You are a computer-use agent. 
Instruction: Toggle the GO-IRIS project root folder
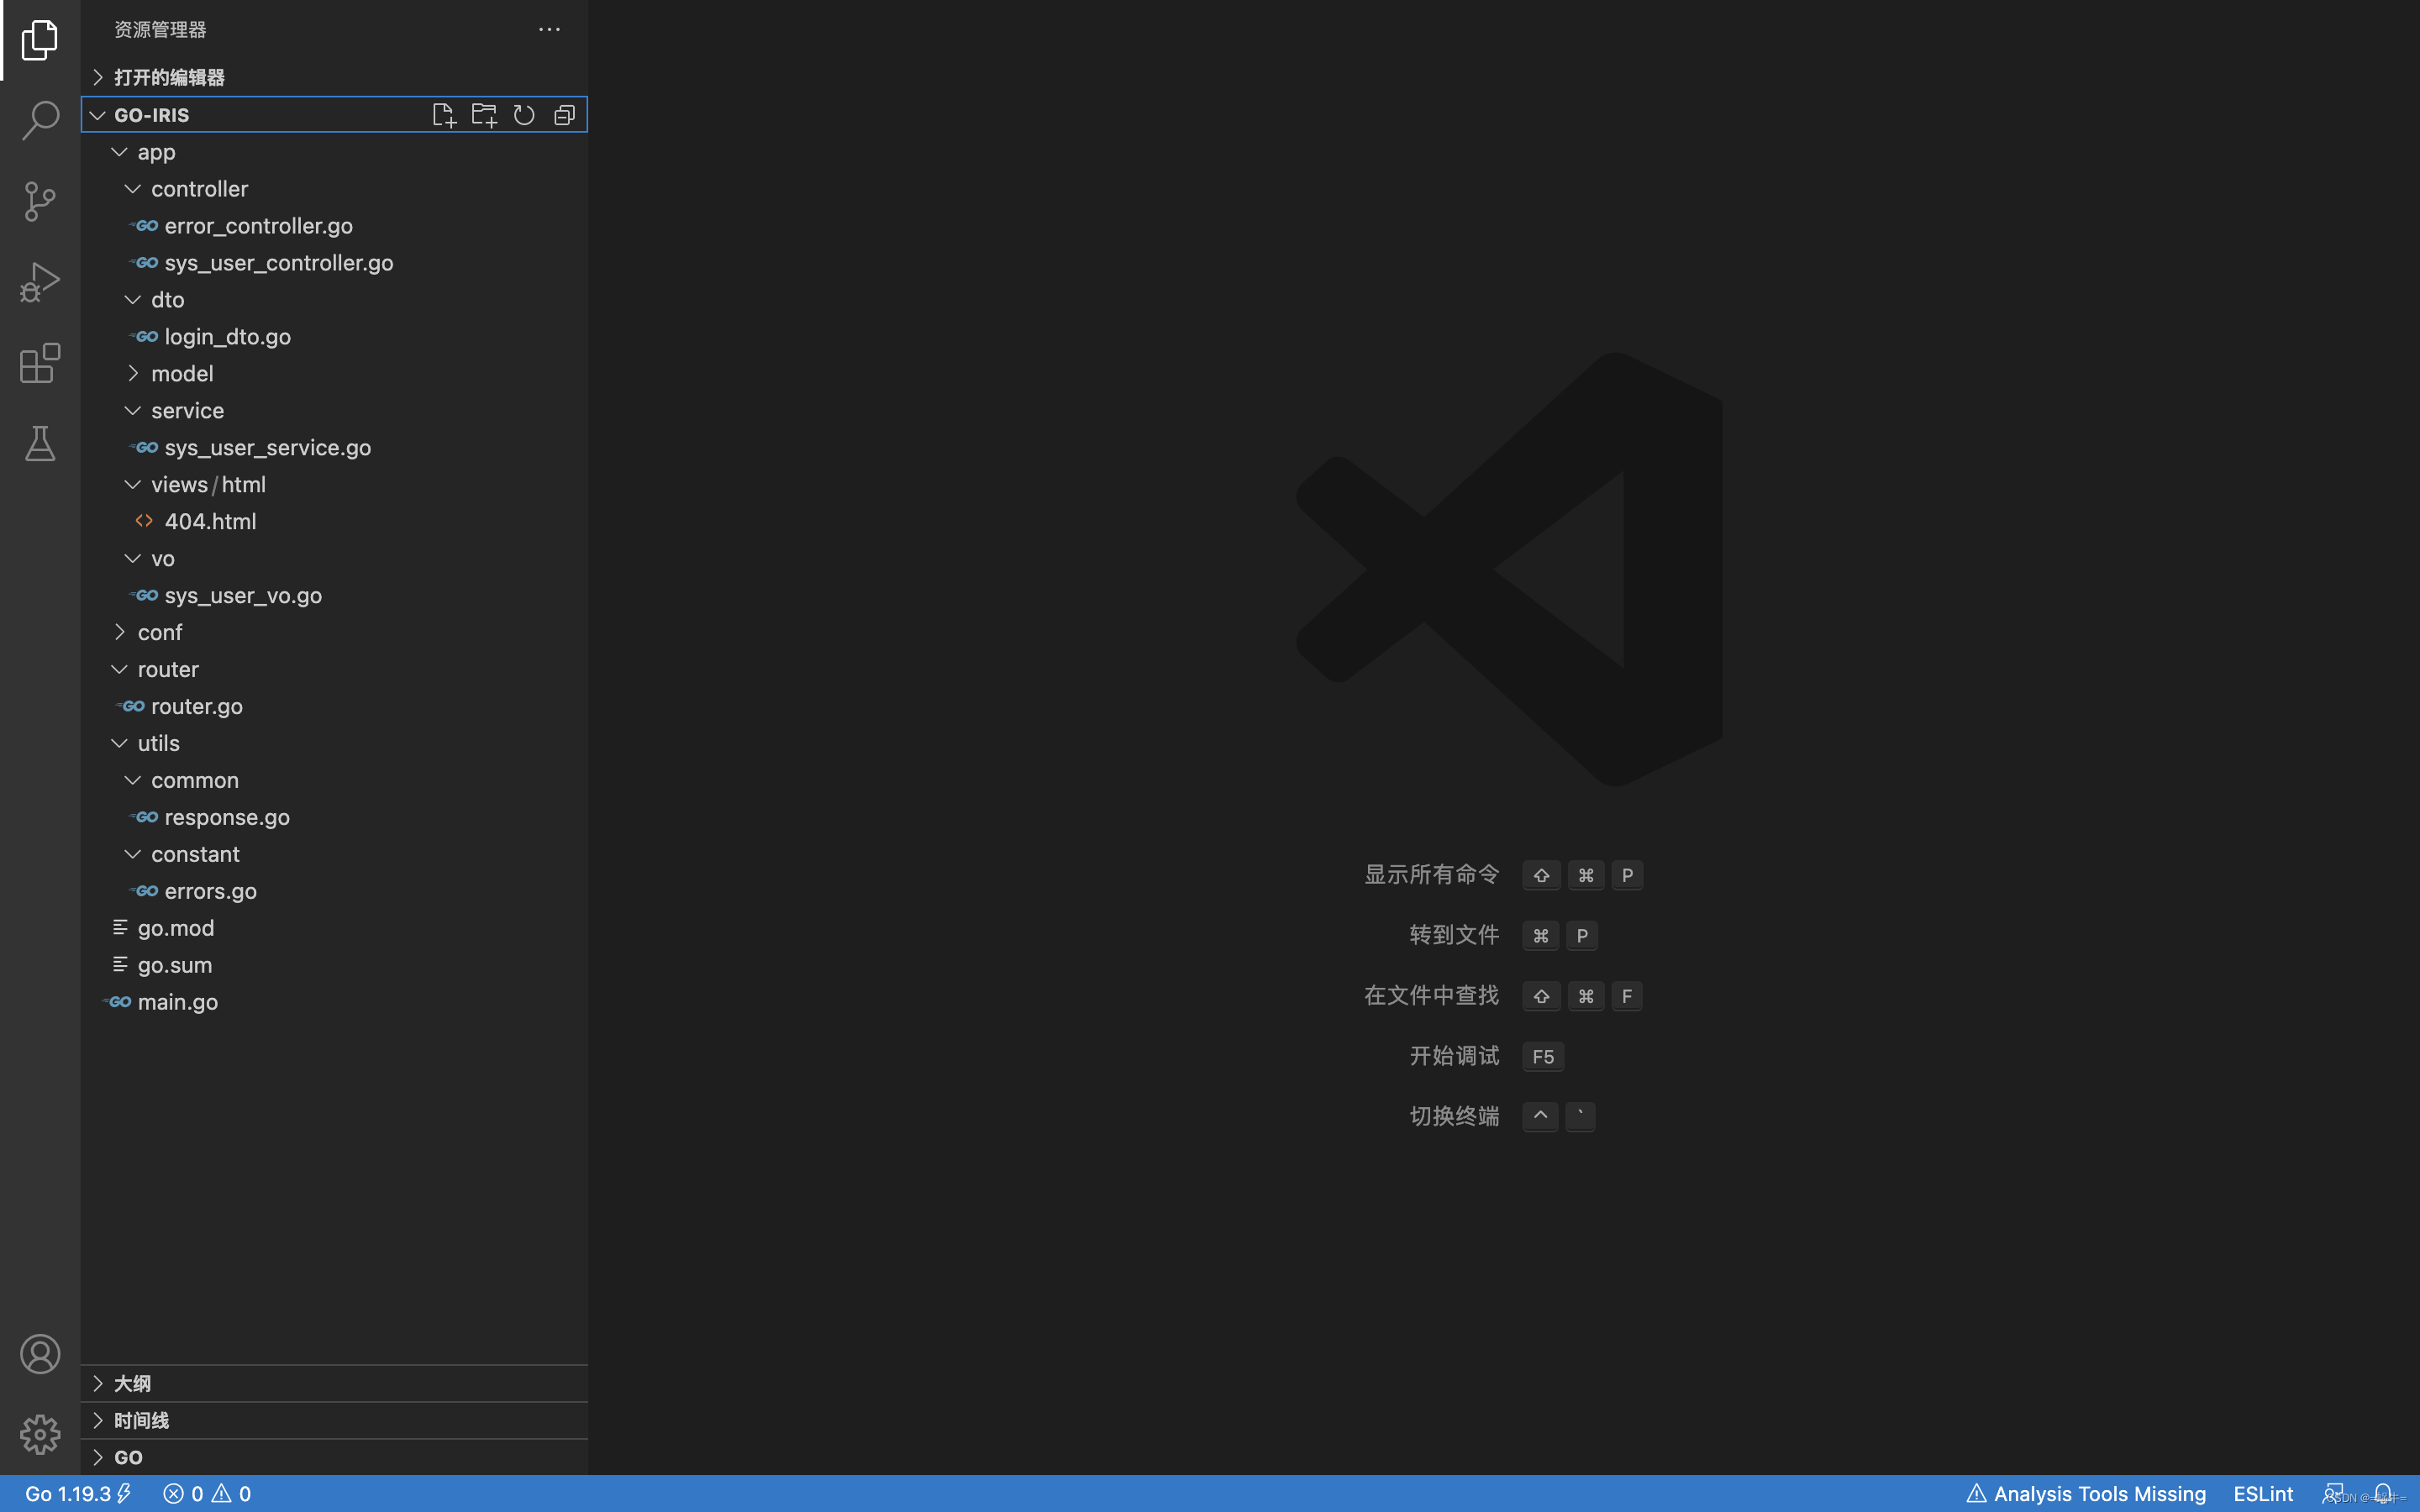click(x=96, y=113)
